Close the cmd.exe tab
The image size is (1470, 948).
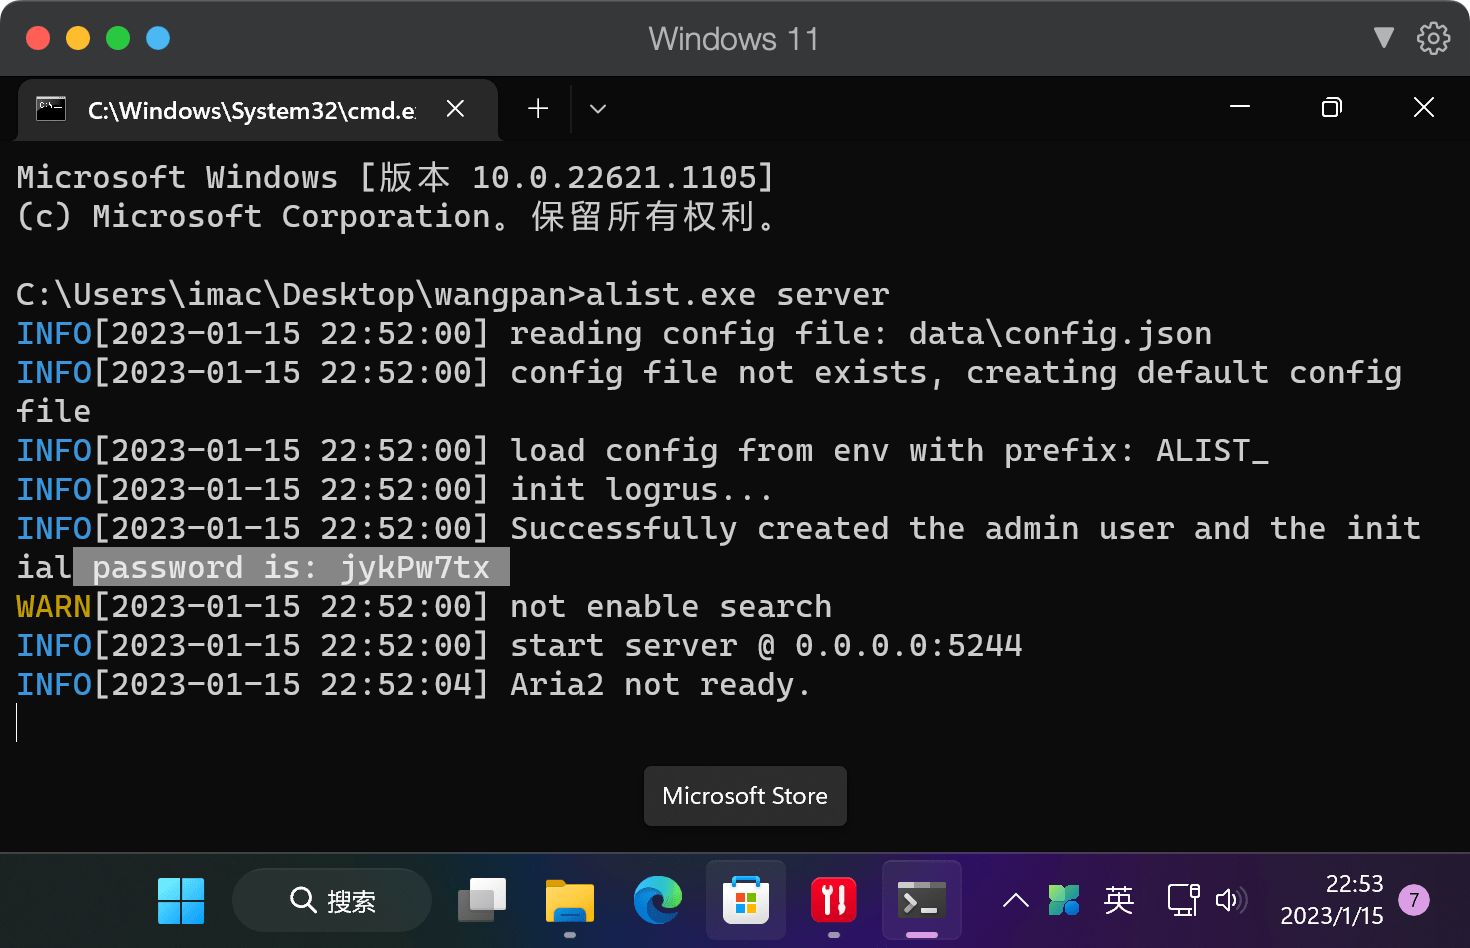click(x=455, y=109)
